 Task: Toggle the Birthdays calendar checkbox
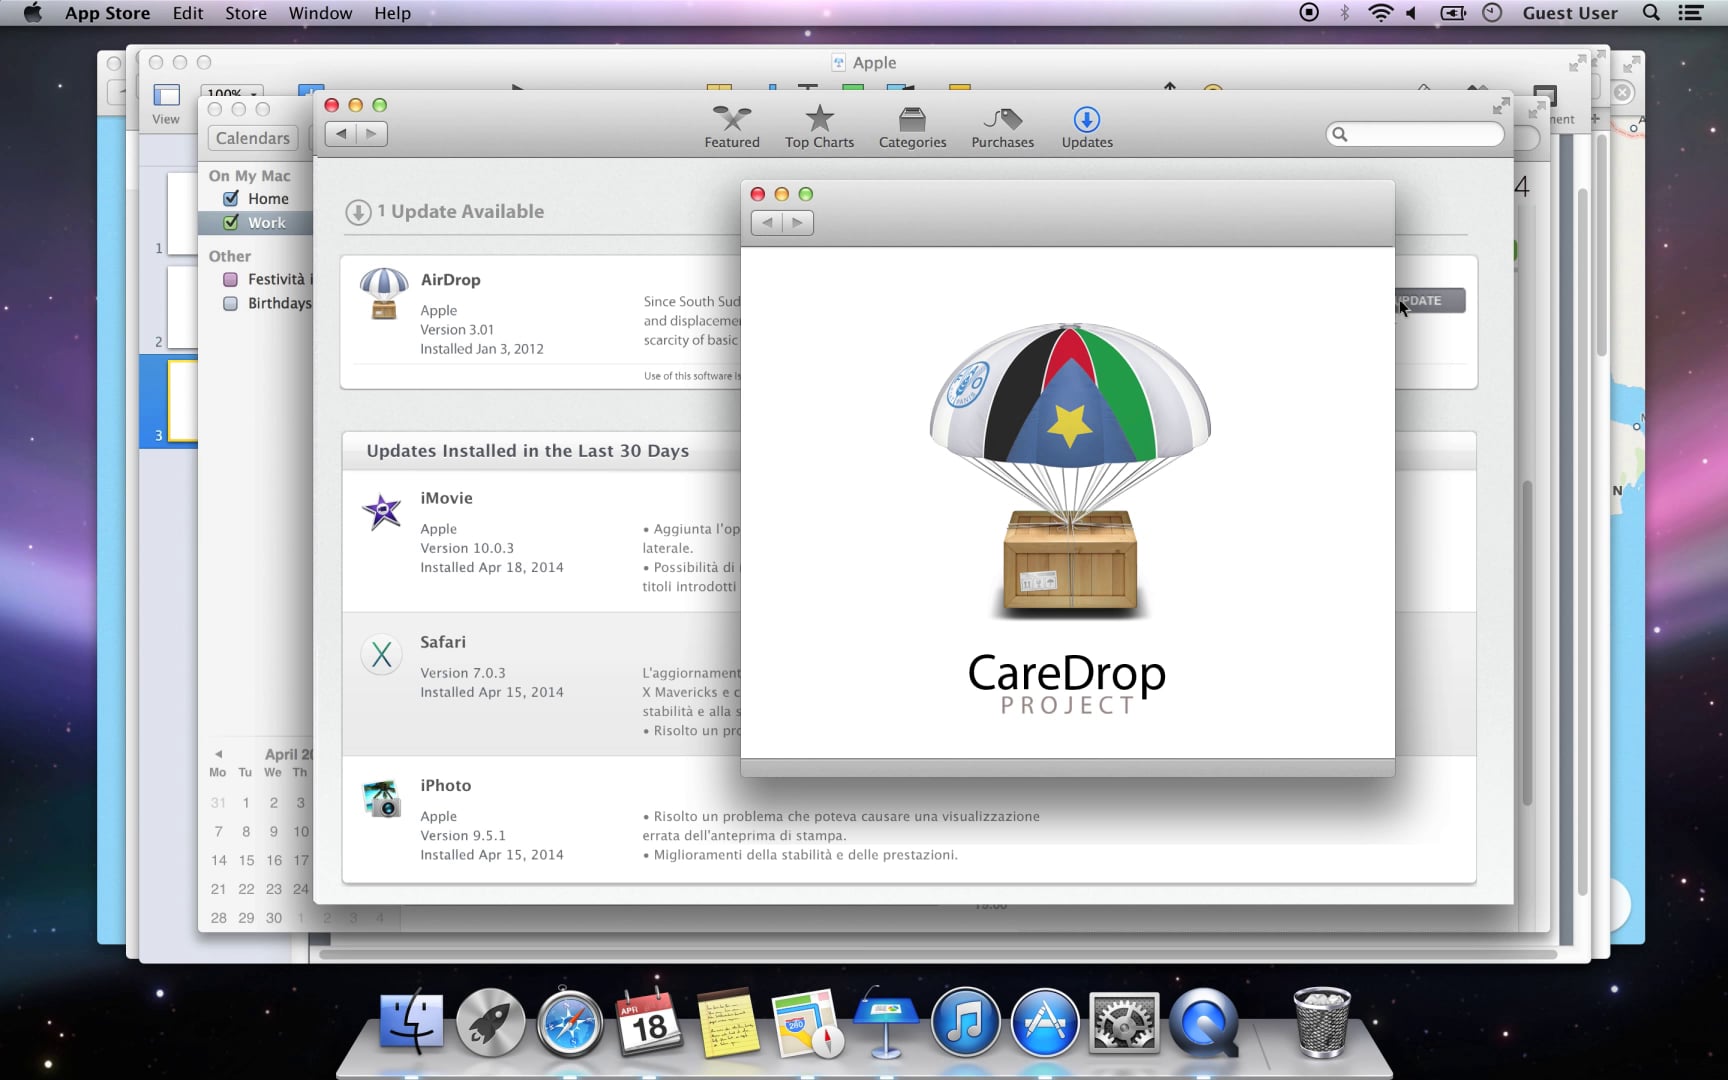pyautogui.click(x=230, y=303)
